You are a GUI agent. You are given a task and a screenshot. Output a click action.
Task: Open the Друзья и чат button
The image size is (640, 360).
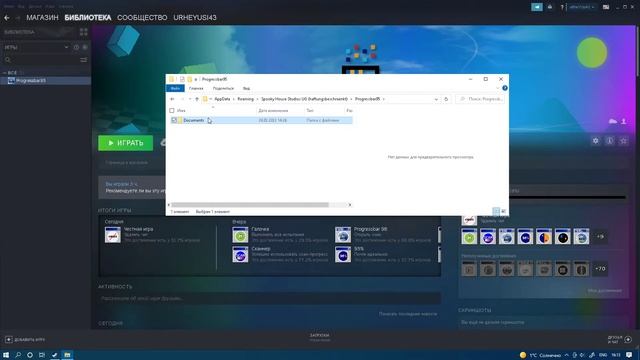click(619, 339)
